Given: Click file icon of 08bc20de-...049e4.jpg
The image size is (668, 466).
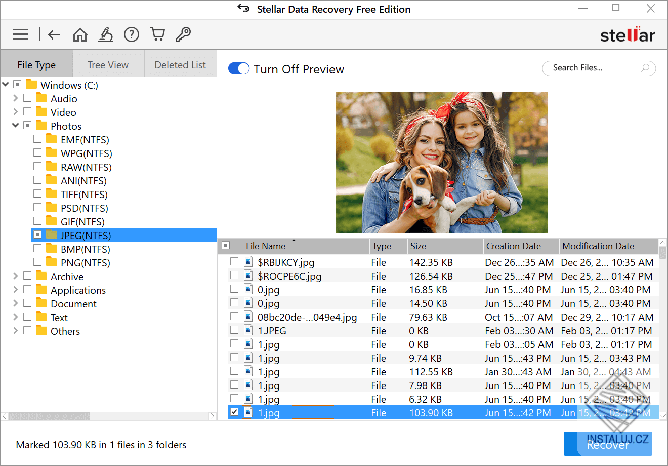Looking at the screenshot, I should pyautogui.click(x=248, y=317).
